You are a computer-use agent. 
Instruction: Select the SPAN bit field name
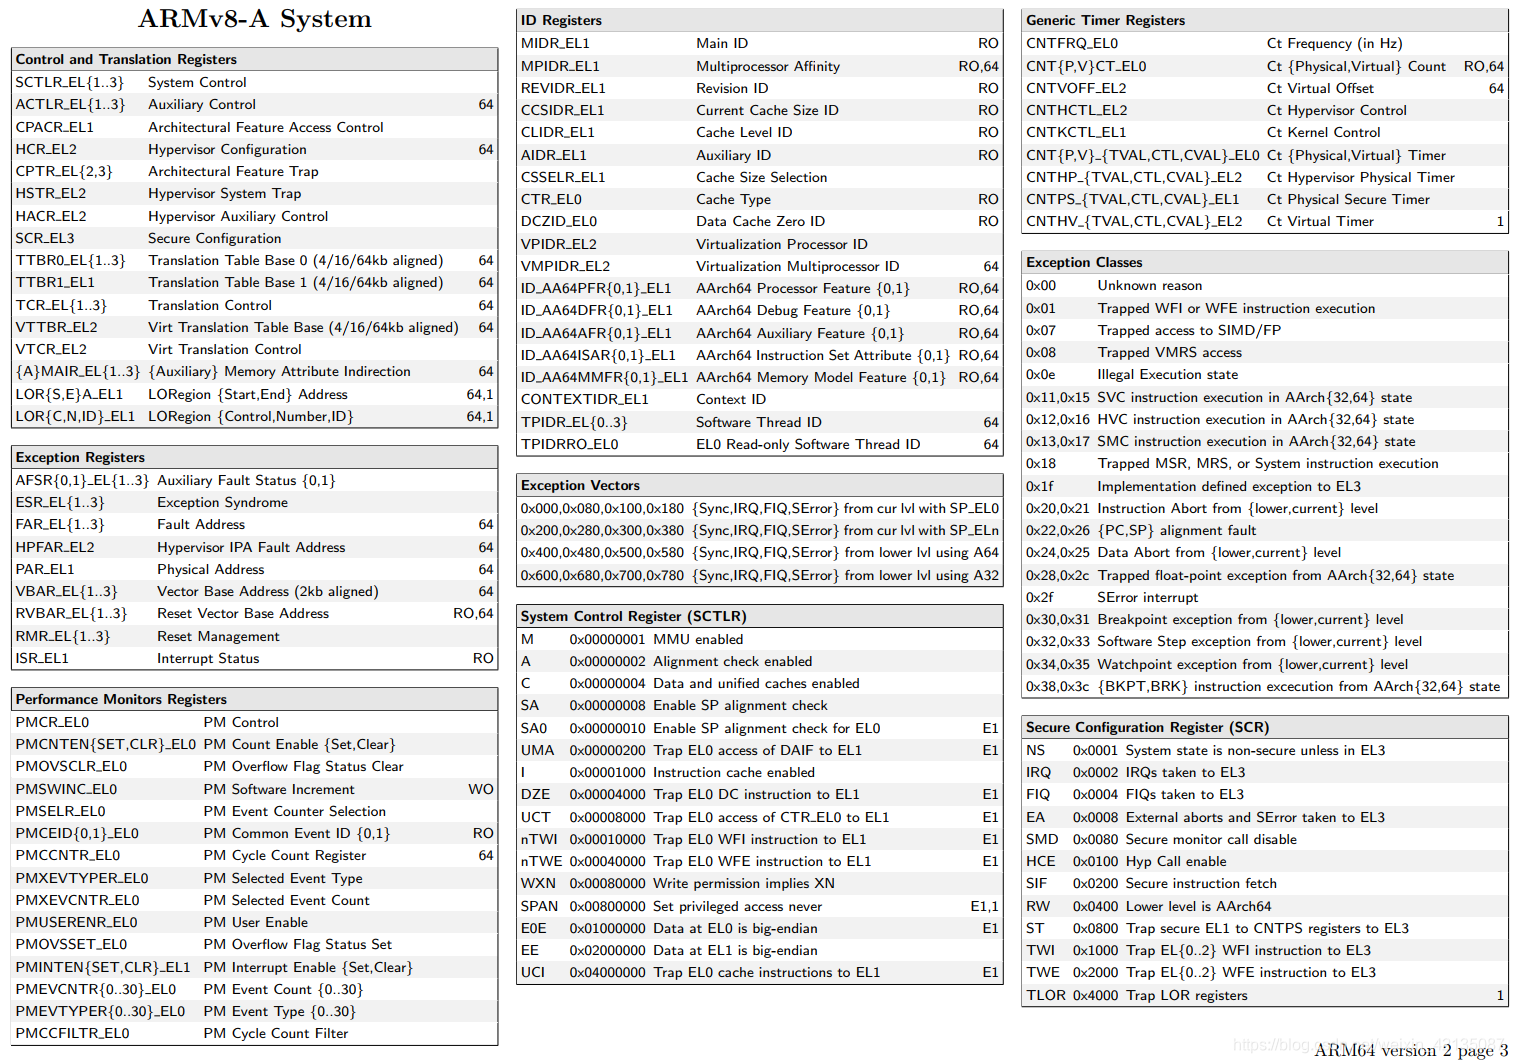pyautogui.click(x=539, y=906)
